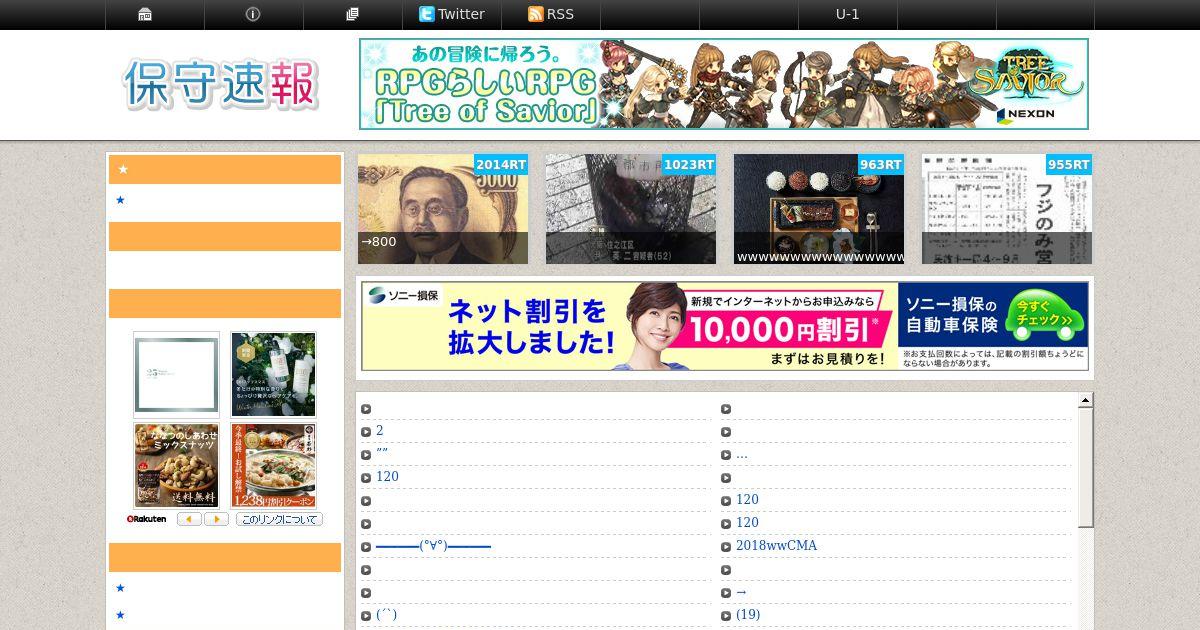Open the 955RT newspaper thumbnail

tap(1007, 209)
